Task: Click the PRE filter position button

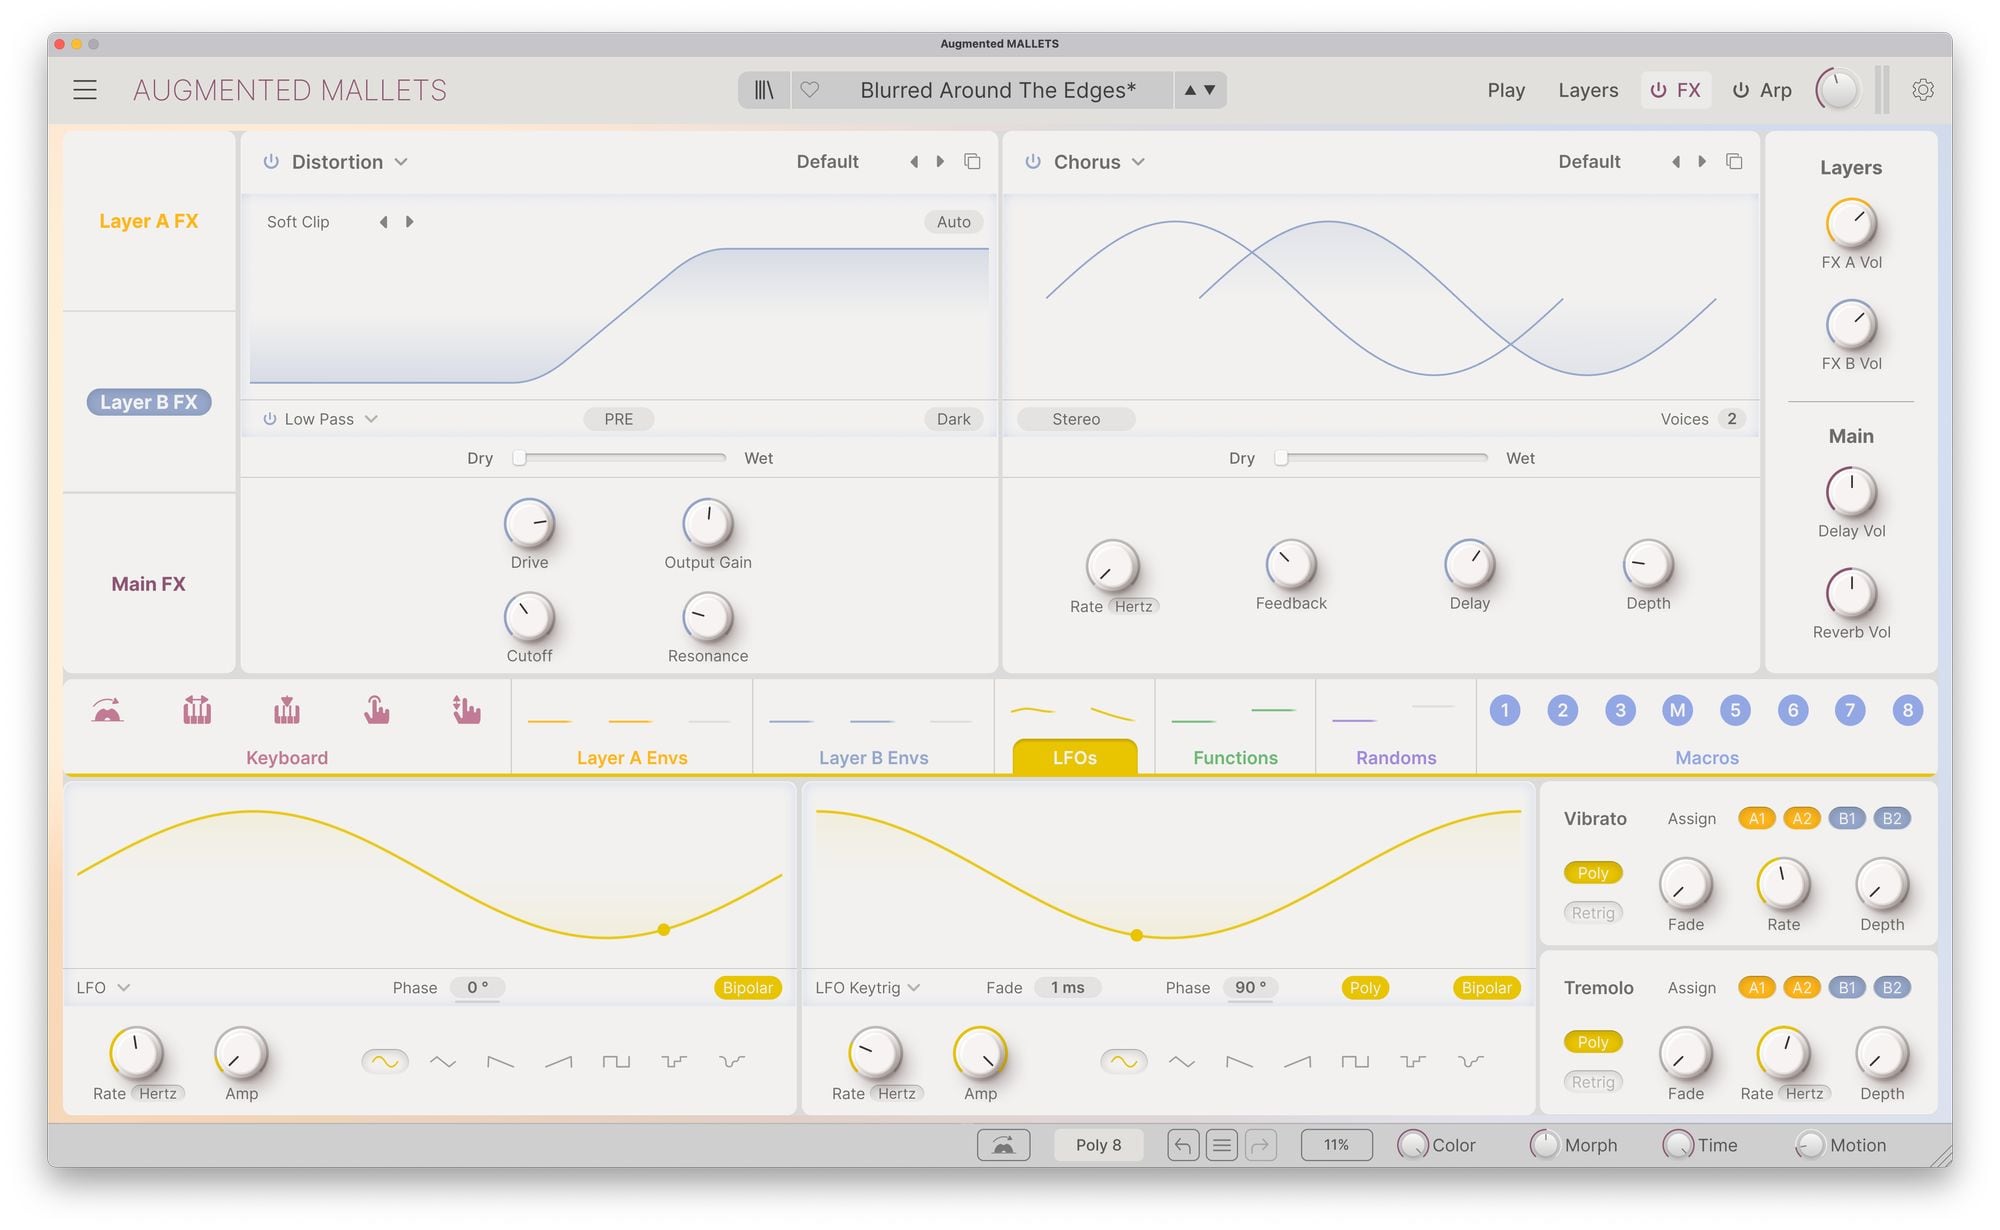Action: (618, 419)
